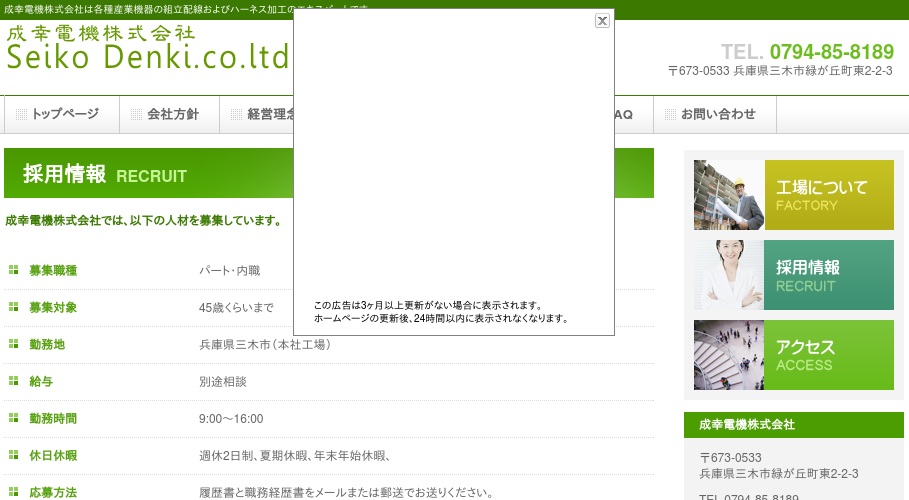
Task: Click the grid bullet icon beside 給与
Action: [x=14, y=381]
